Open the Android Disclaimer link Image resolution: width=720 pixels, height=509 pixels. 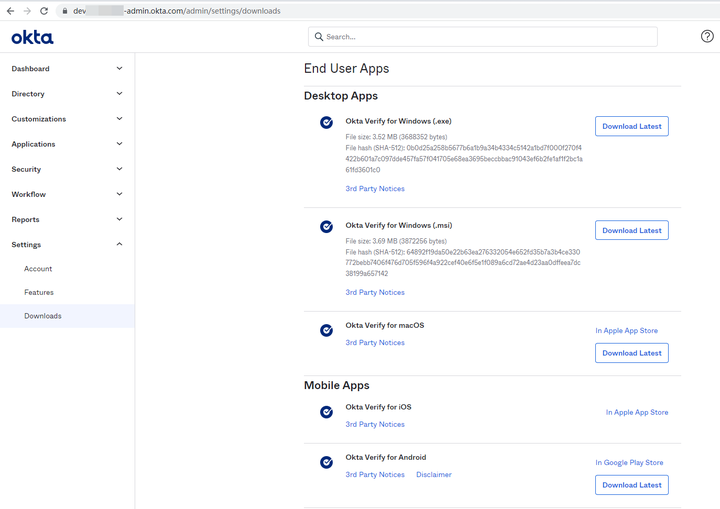[x=434, y=475]
